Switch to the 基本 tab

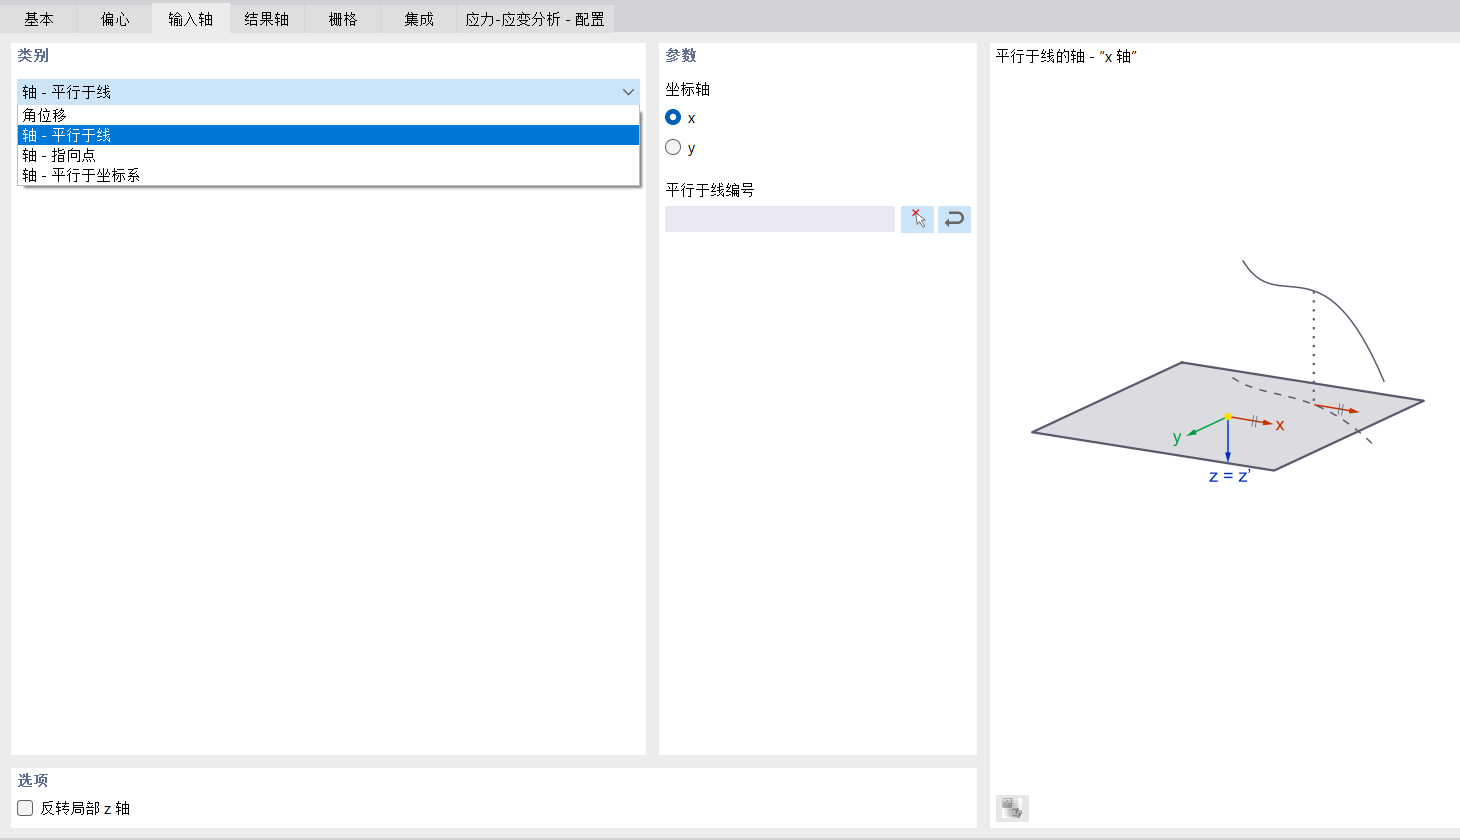40,17
